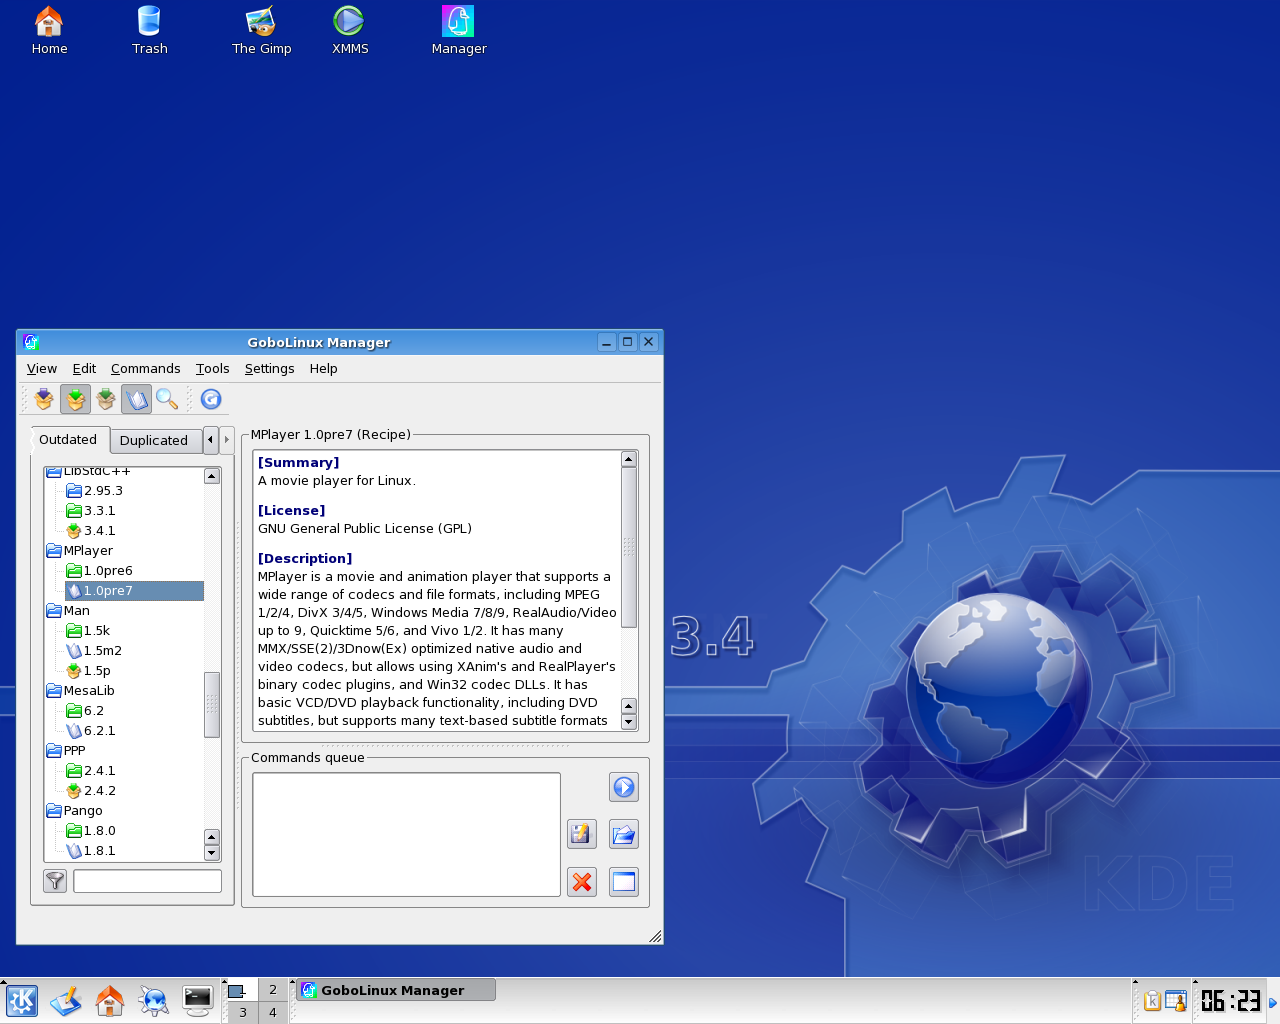1280x1024 pixels.
Task: Select MesaLib version 6.2.1
Action: click(x=91, y=731)
